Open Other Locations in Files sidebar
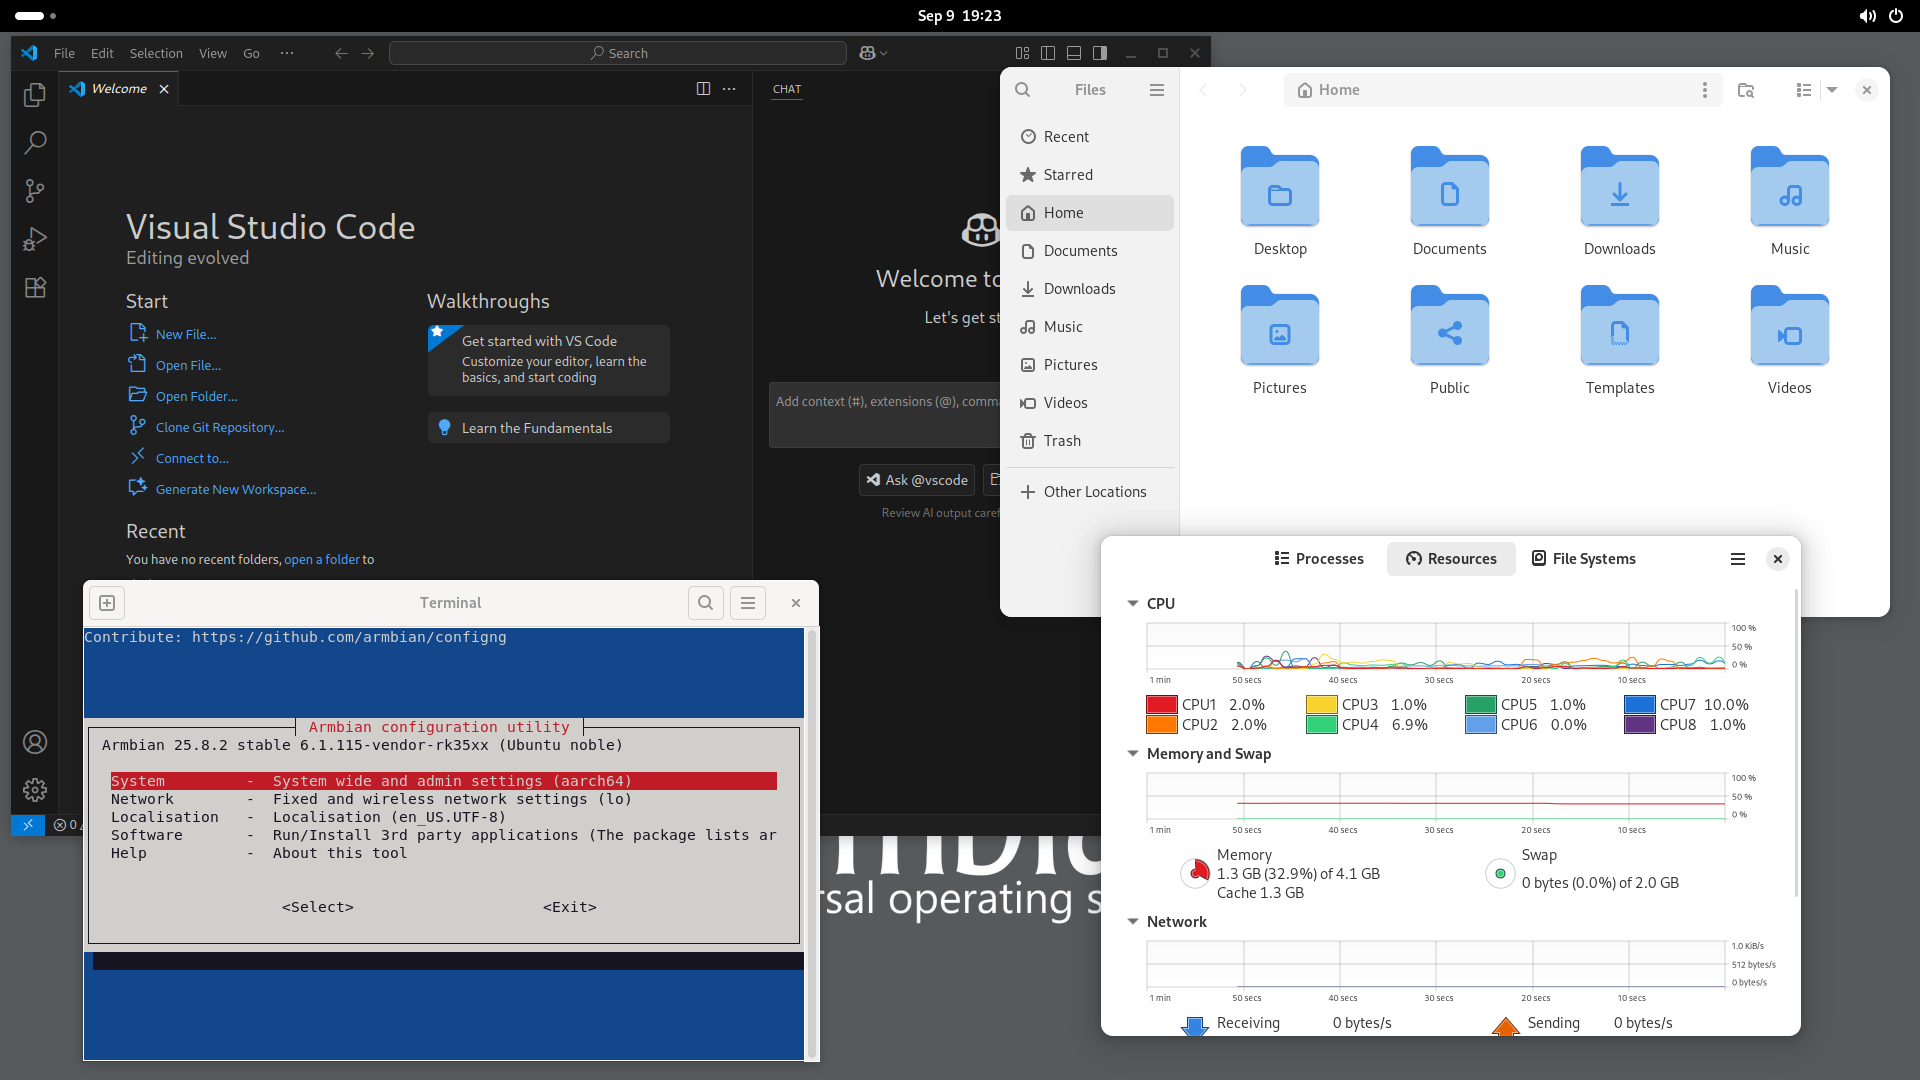 pos(1090,492)
